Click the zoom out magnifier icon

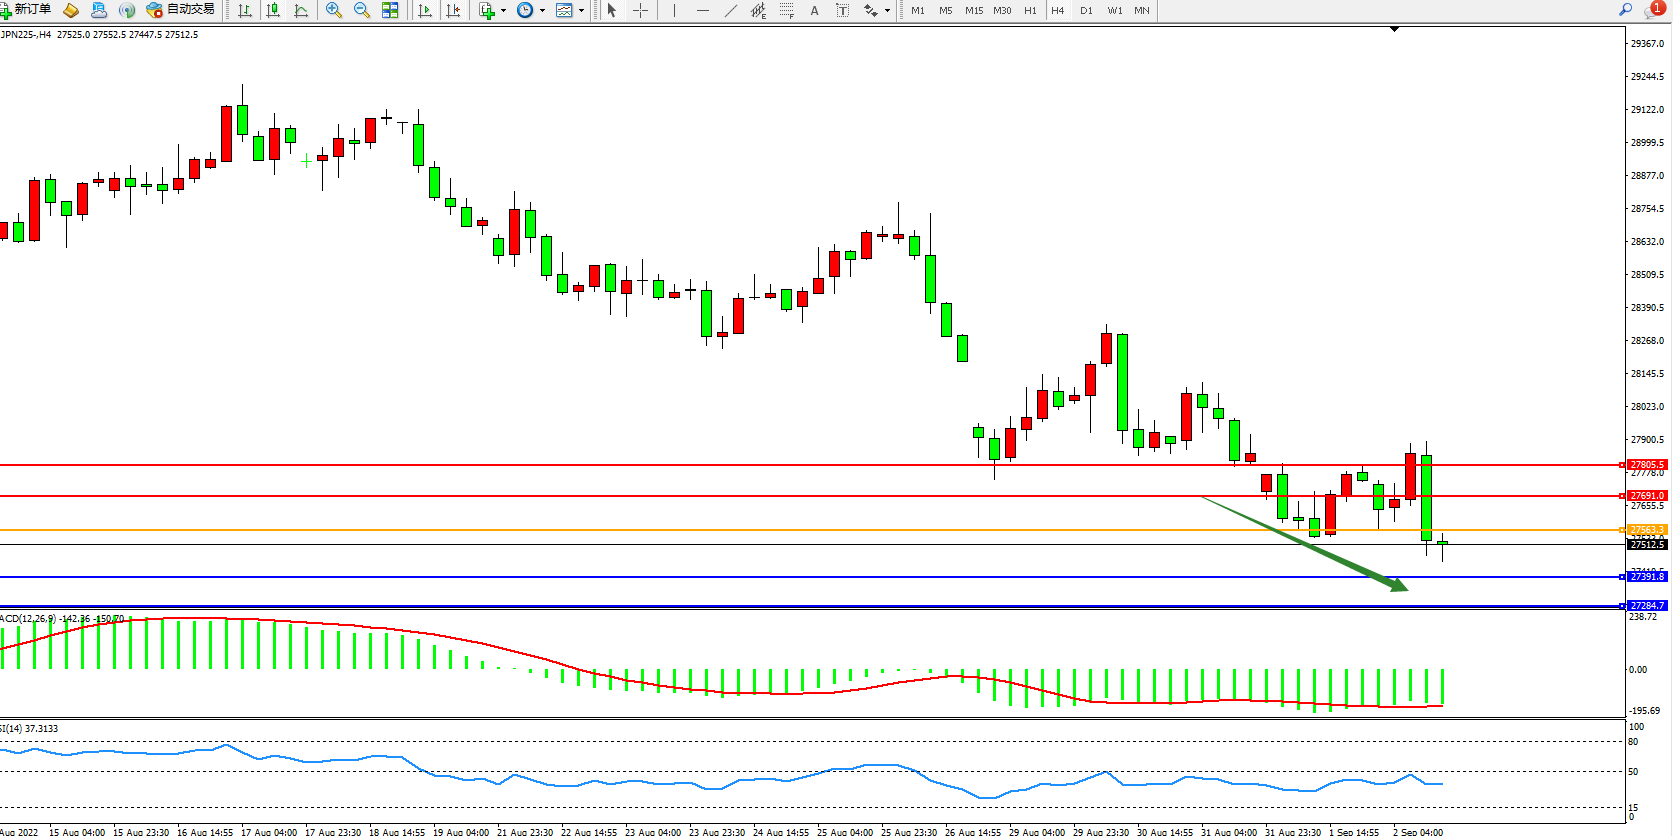tap(362, 10)
